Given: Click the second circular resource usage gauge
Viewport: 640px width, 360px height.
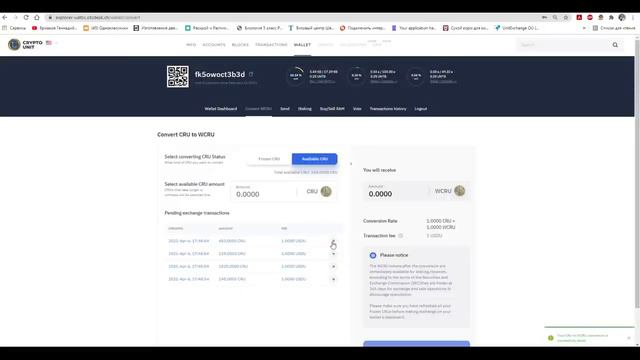Looking at the screenshot, I should [x=356, y=76].
